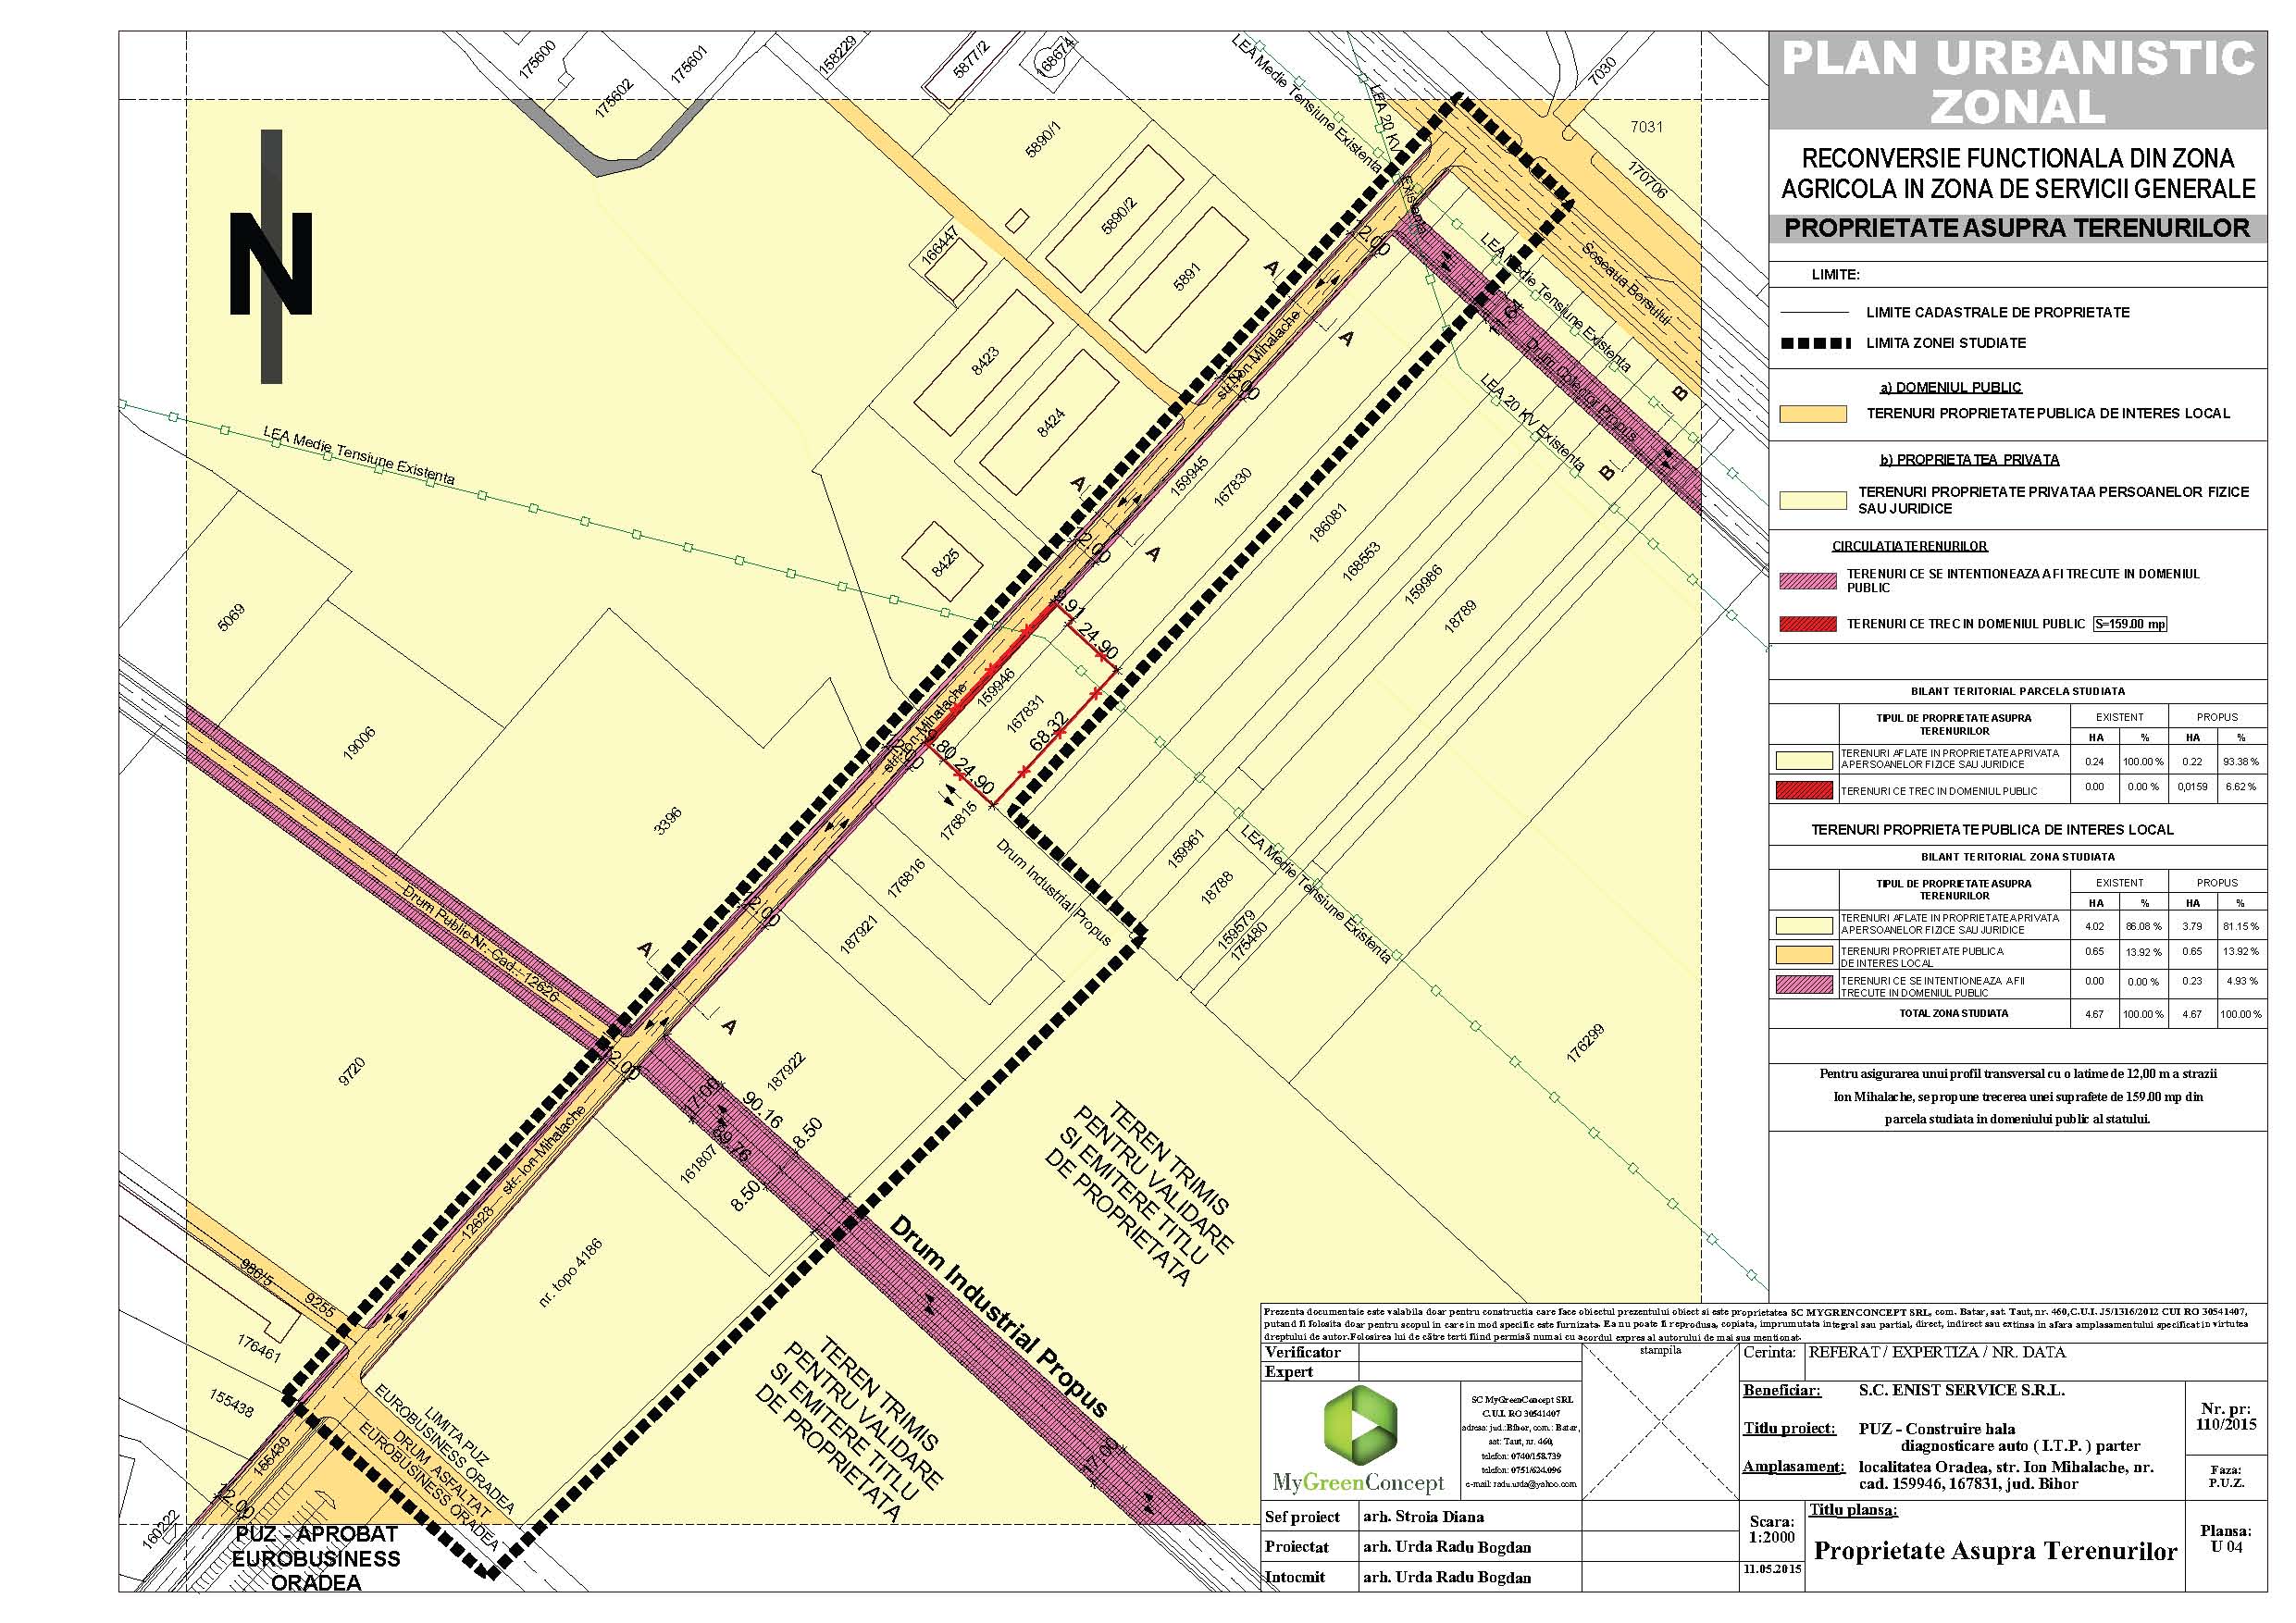Click the north arrow N symbol

coord(271,262)
